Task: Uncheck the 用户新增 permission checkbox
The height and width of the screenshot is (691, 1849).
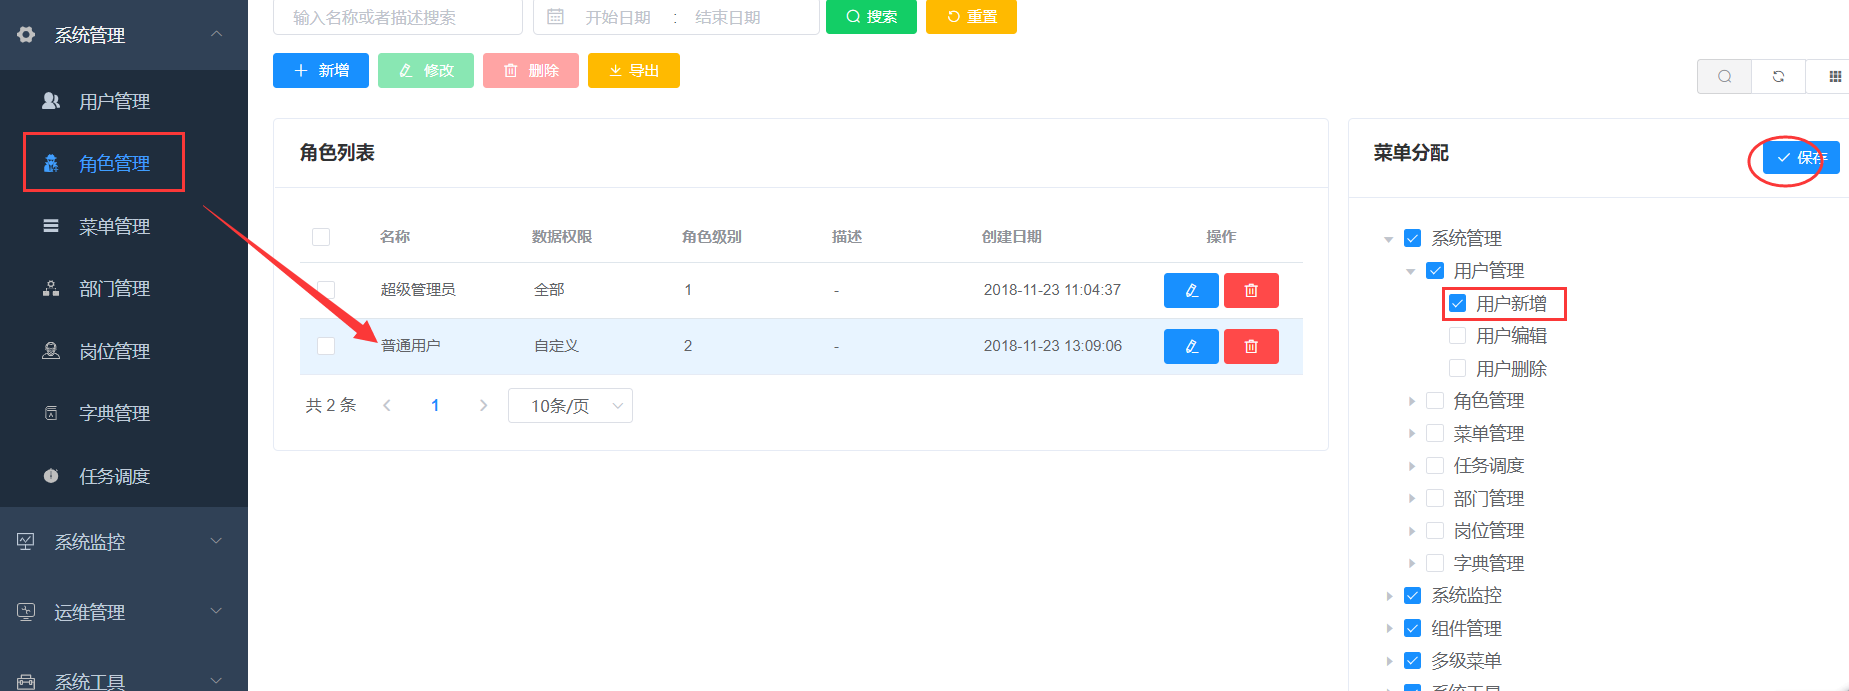Action: pos(1458,303)
